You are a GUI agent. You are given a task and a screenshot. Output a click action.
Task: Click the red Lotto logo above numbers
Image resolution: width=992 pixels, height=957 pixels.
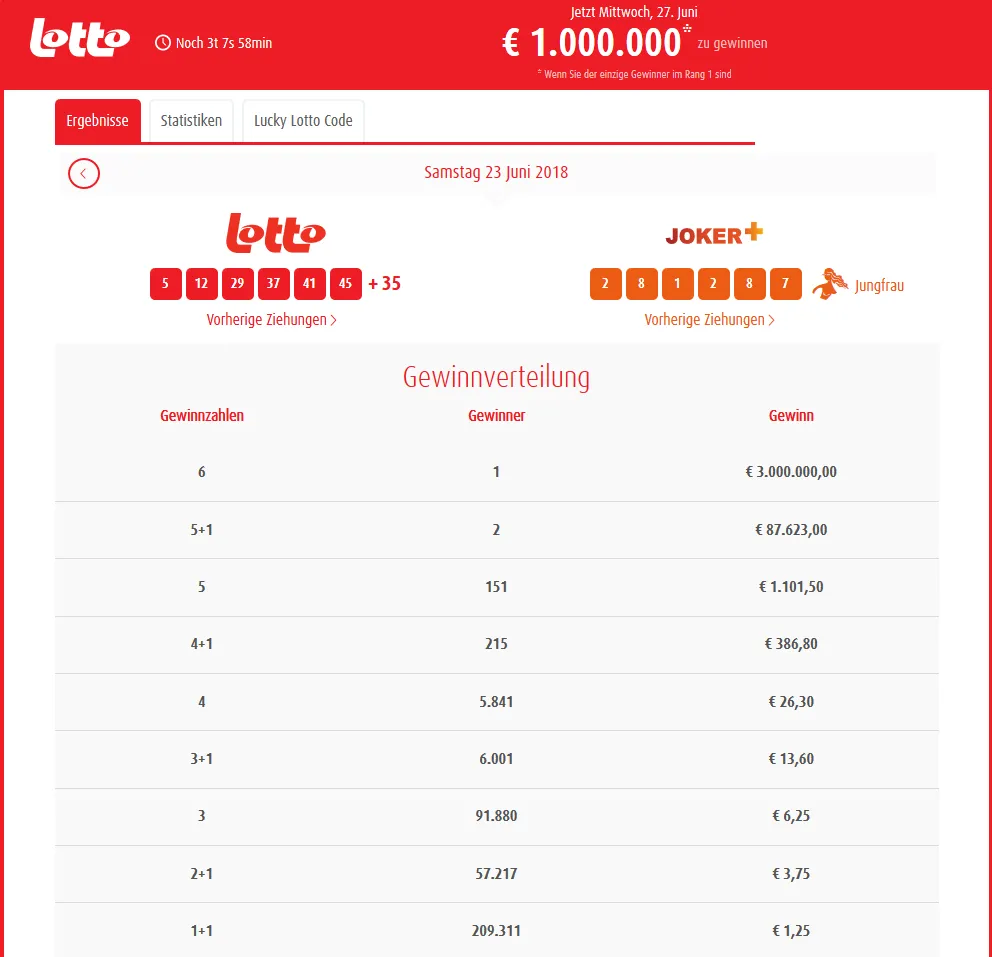(276, 233)
